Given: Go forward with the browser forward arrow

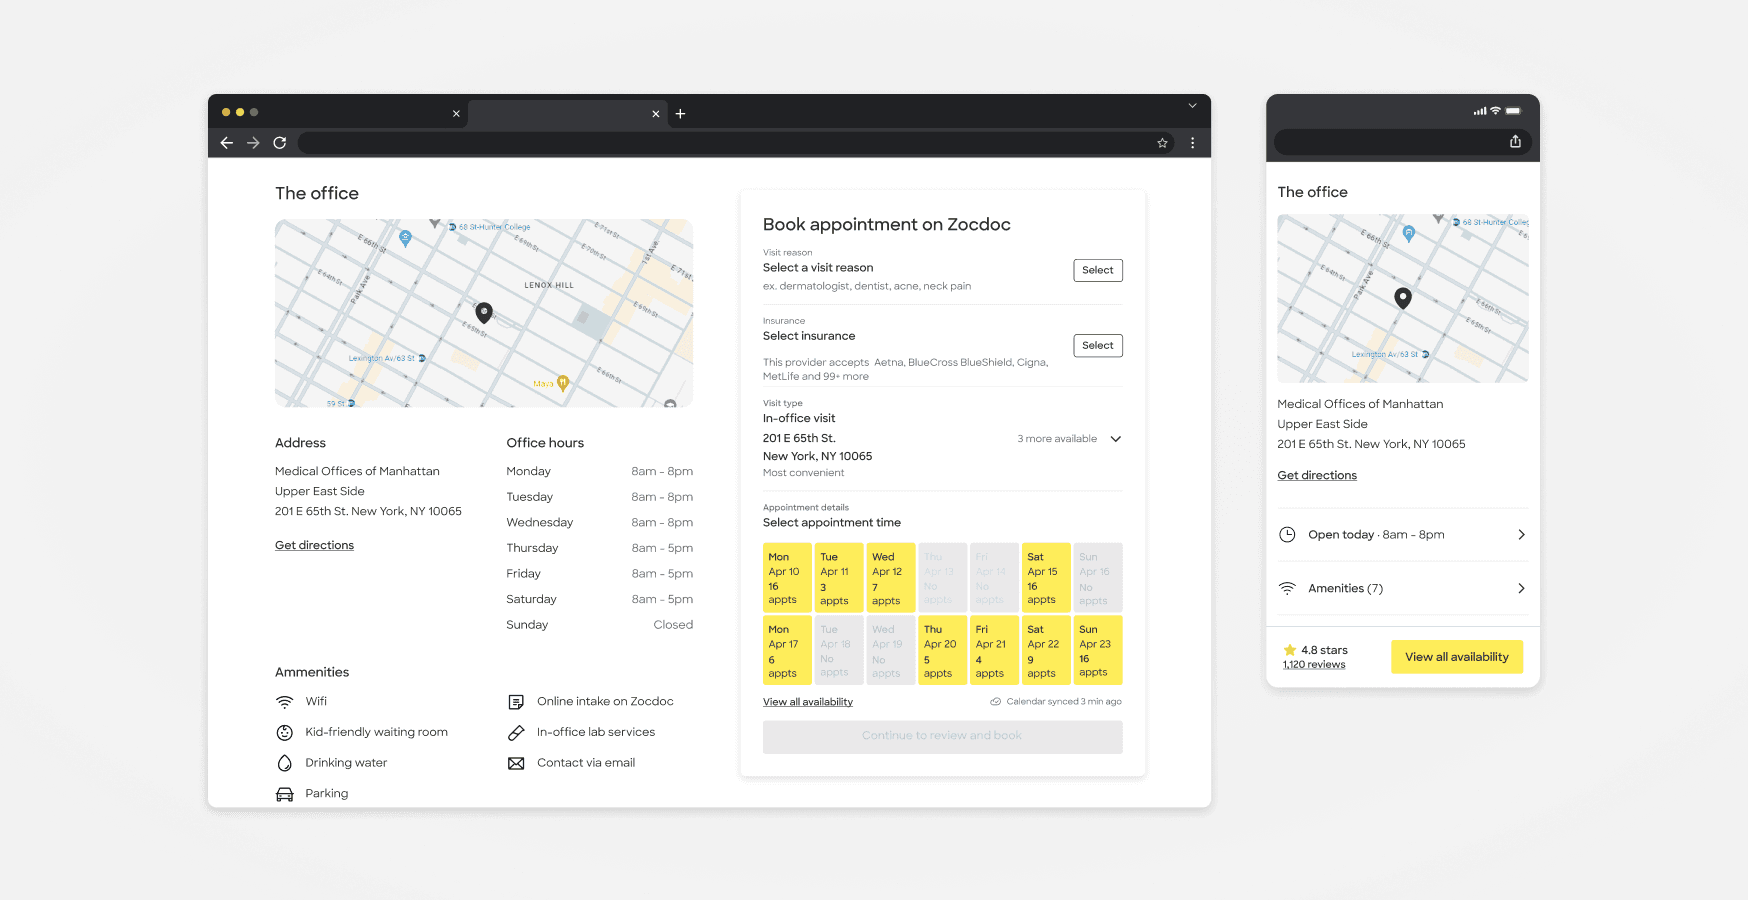Looking at the screenshot, I should point(253,143).
